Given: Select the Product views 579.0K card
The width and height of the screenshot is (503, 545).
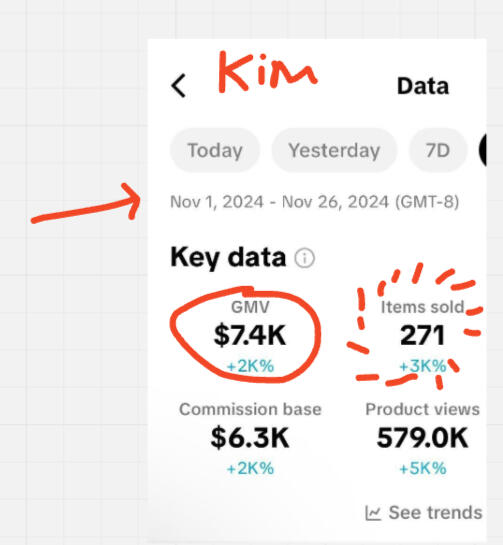Looking at the screenshot, I should click(x=422, y=438).
